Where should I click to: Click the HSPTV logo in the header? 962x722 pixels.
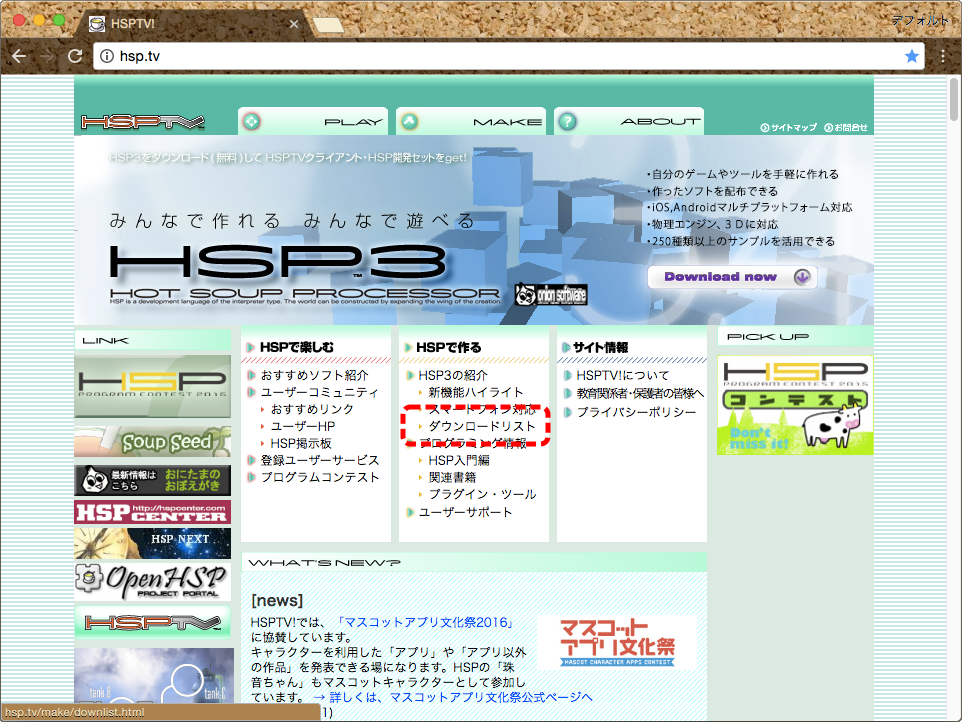click(x=142, y=123)
